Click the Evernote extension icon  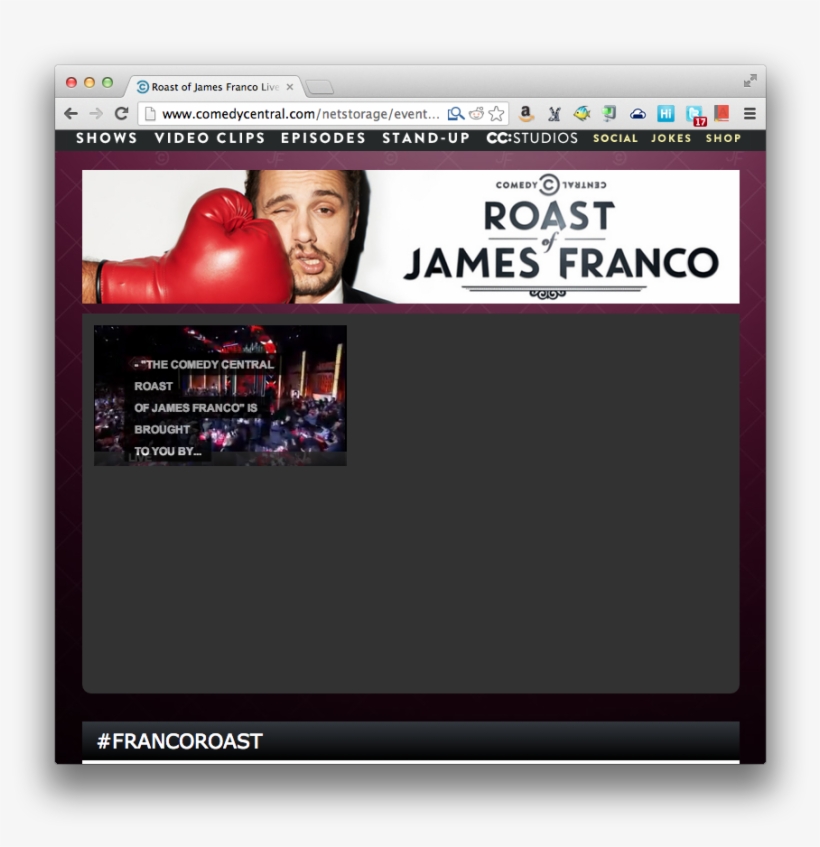(606, 113)
